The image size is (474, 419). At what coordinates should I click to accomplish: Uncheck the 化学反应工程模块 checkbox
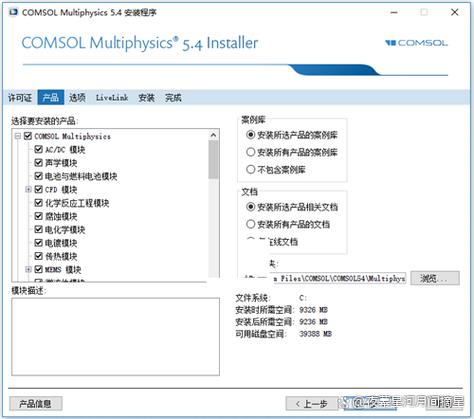click(x=39, y=203)
